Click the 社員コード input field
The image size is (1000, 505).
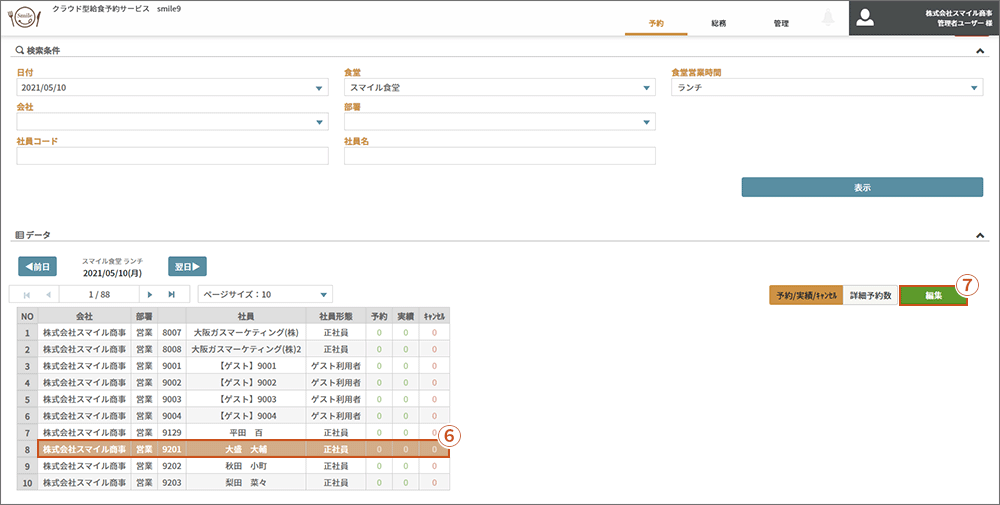[172, 156]
